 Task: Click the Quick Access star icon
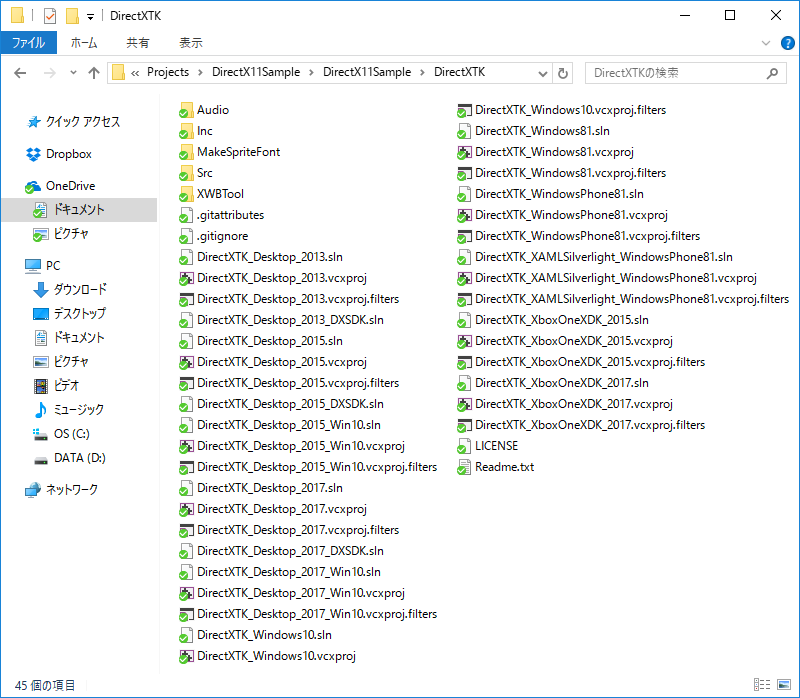pos(34,122)
